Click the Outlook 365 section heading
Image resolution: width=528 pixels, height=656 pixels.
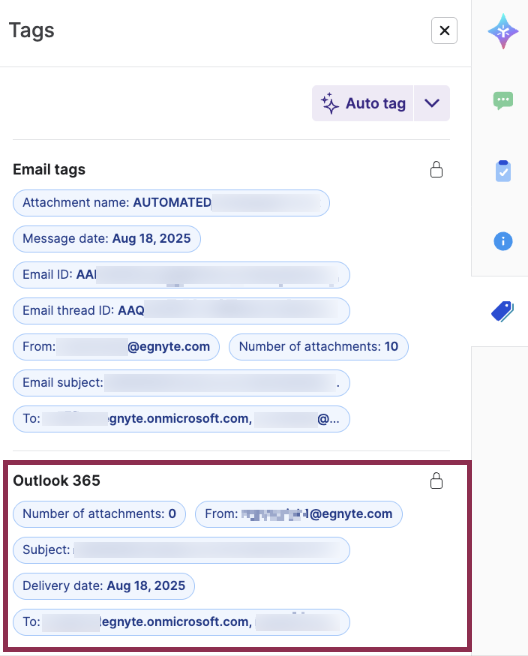pos(56,481)
